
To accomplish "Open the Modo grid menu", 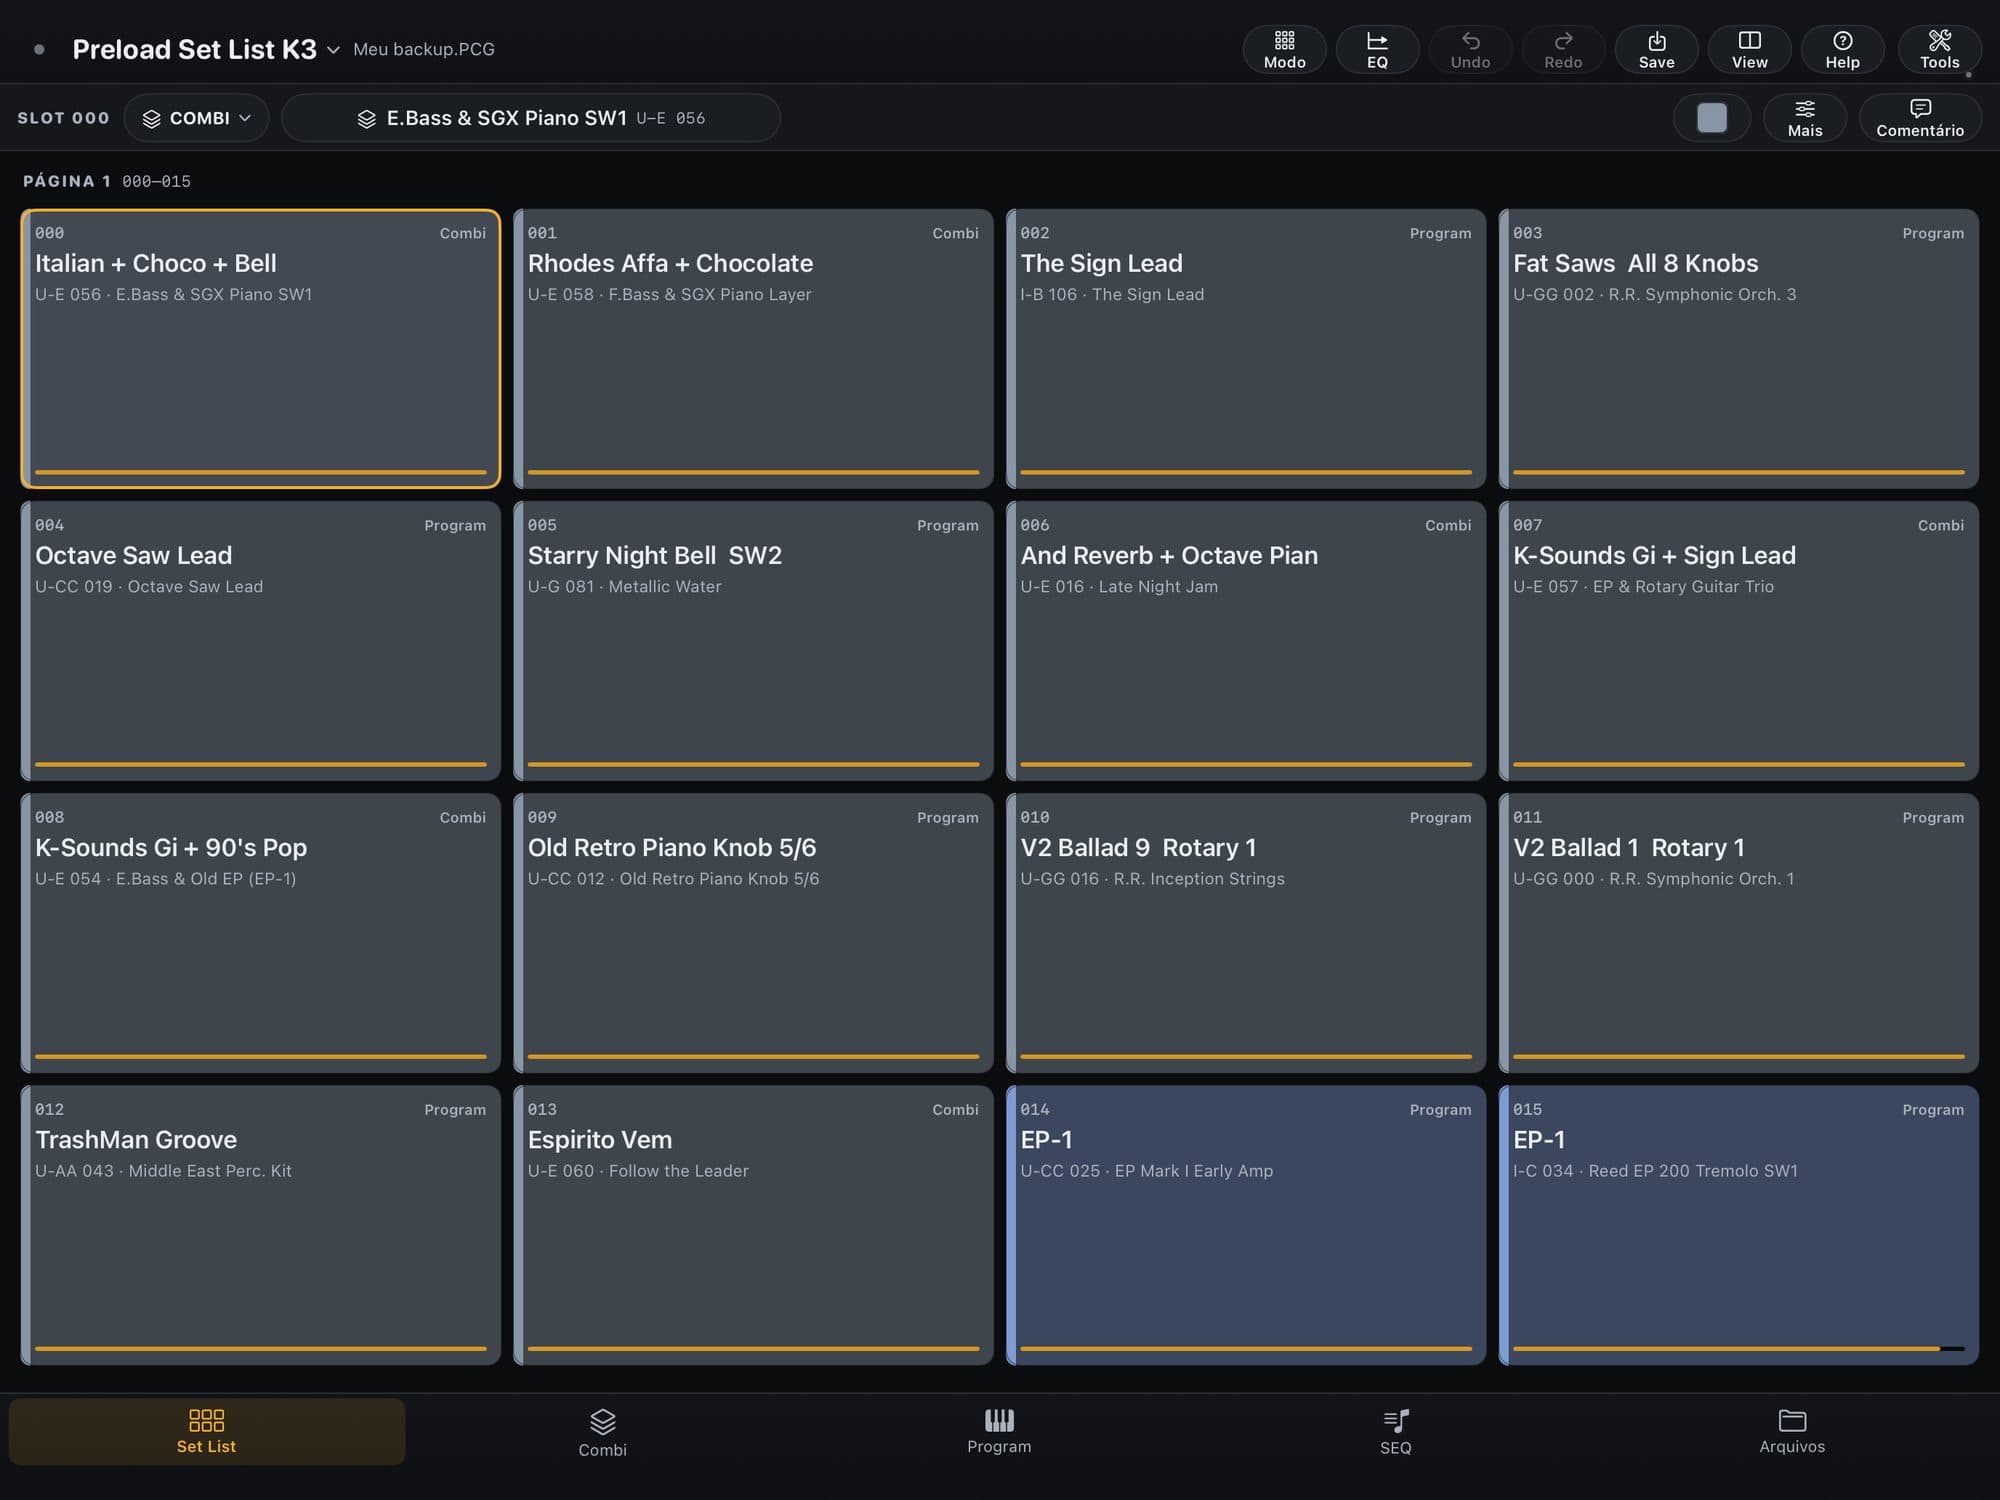I will pos(1284,49).
